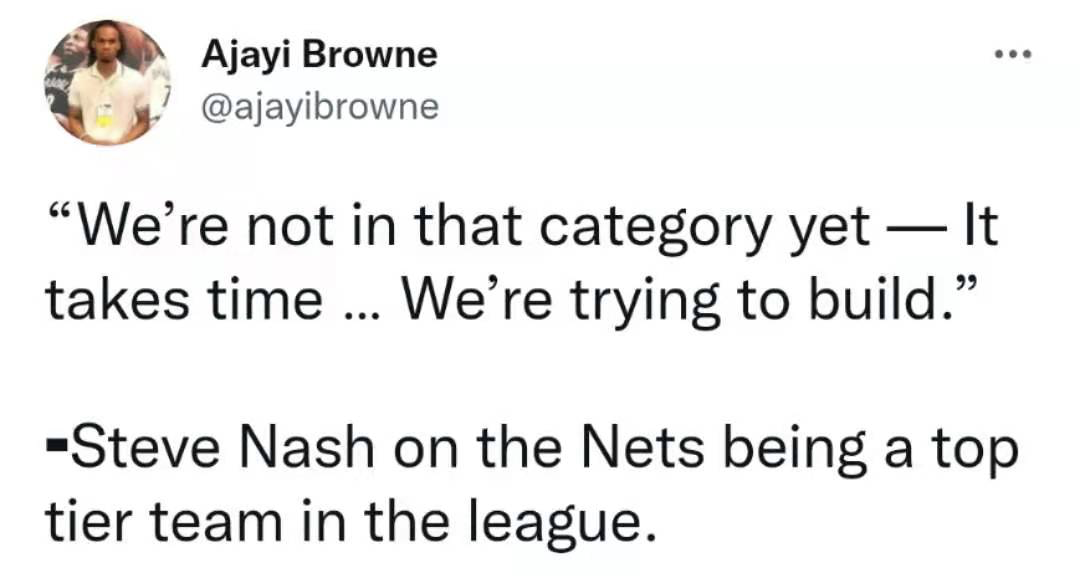
Task: Click the word "Nets" in the tweet
Action: tap(642, 448)
